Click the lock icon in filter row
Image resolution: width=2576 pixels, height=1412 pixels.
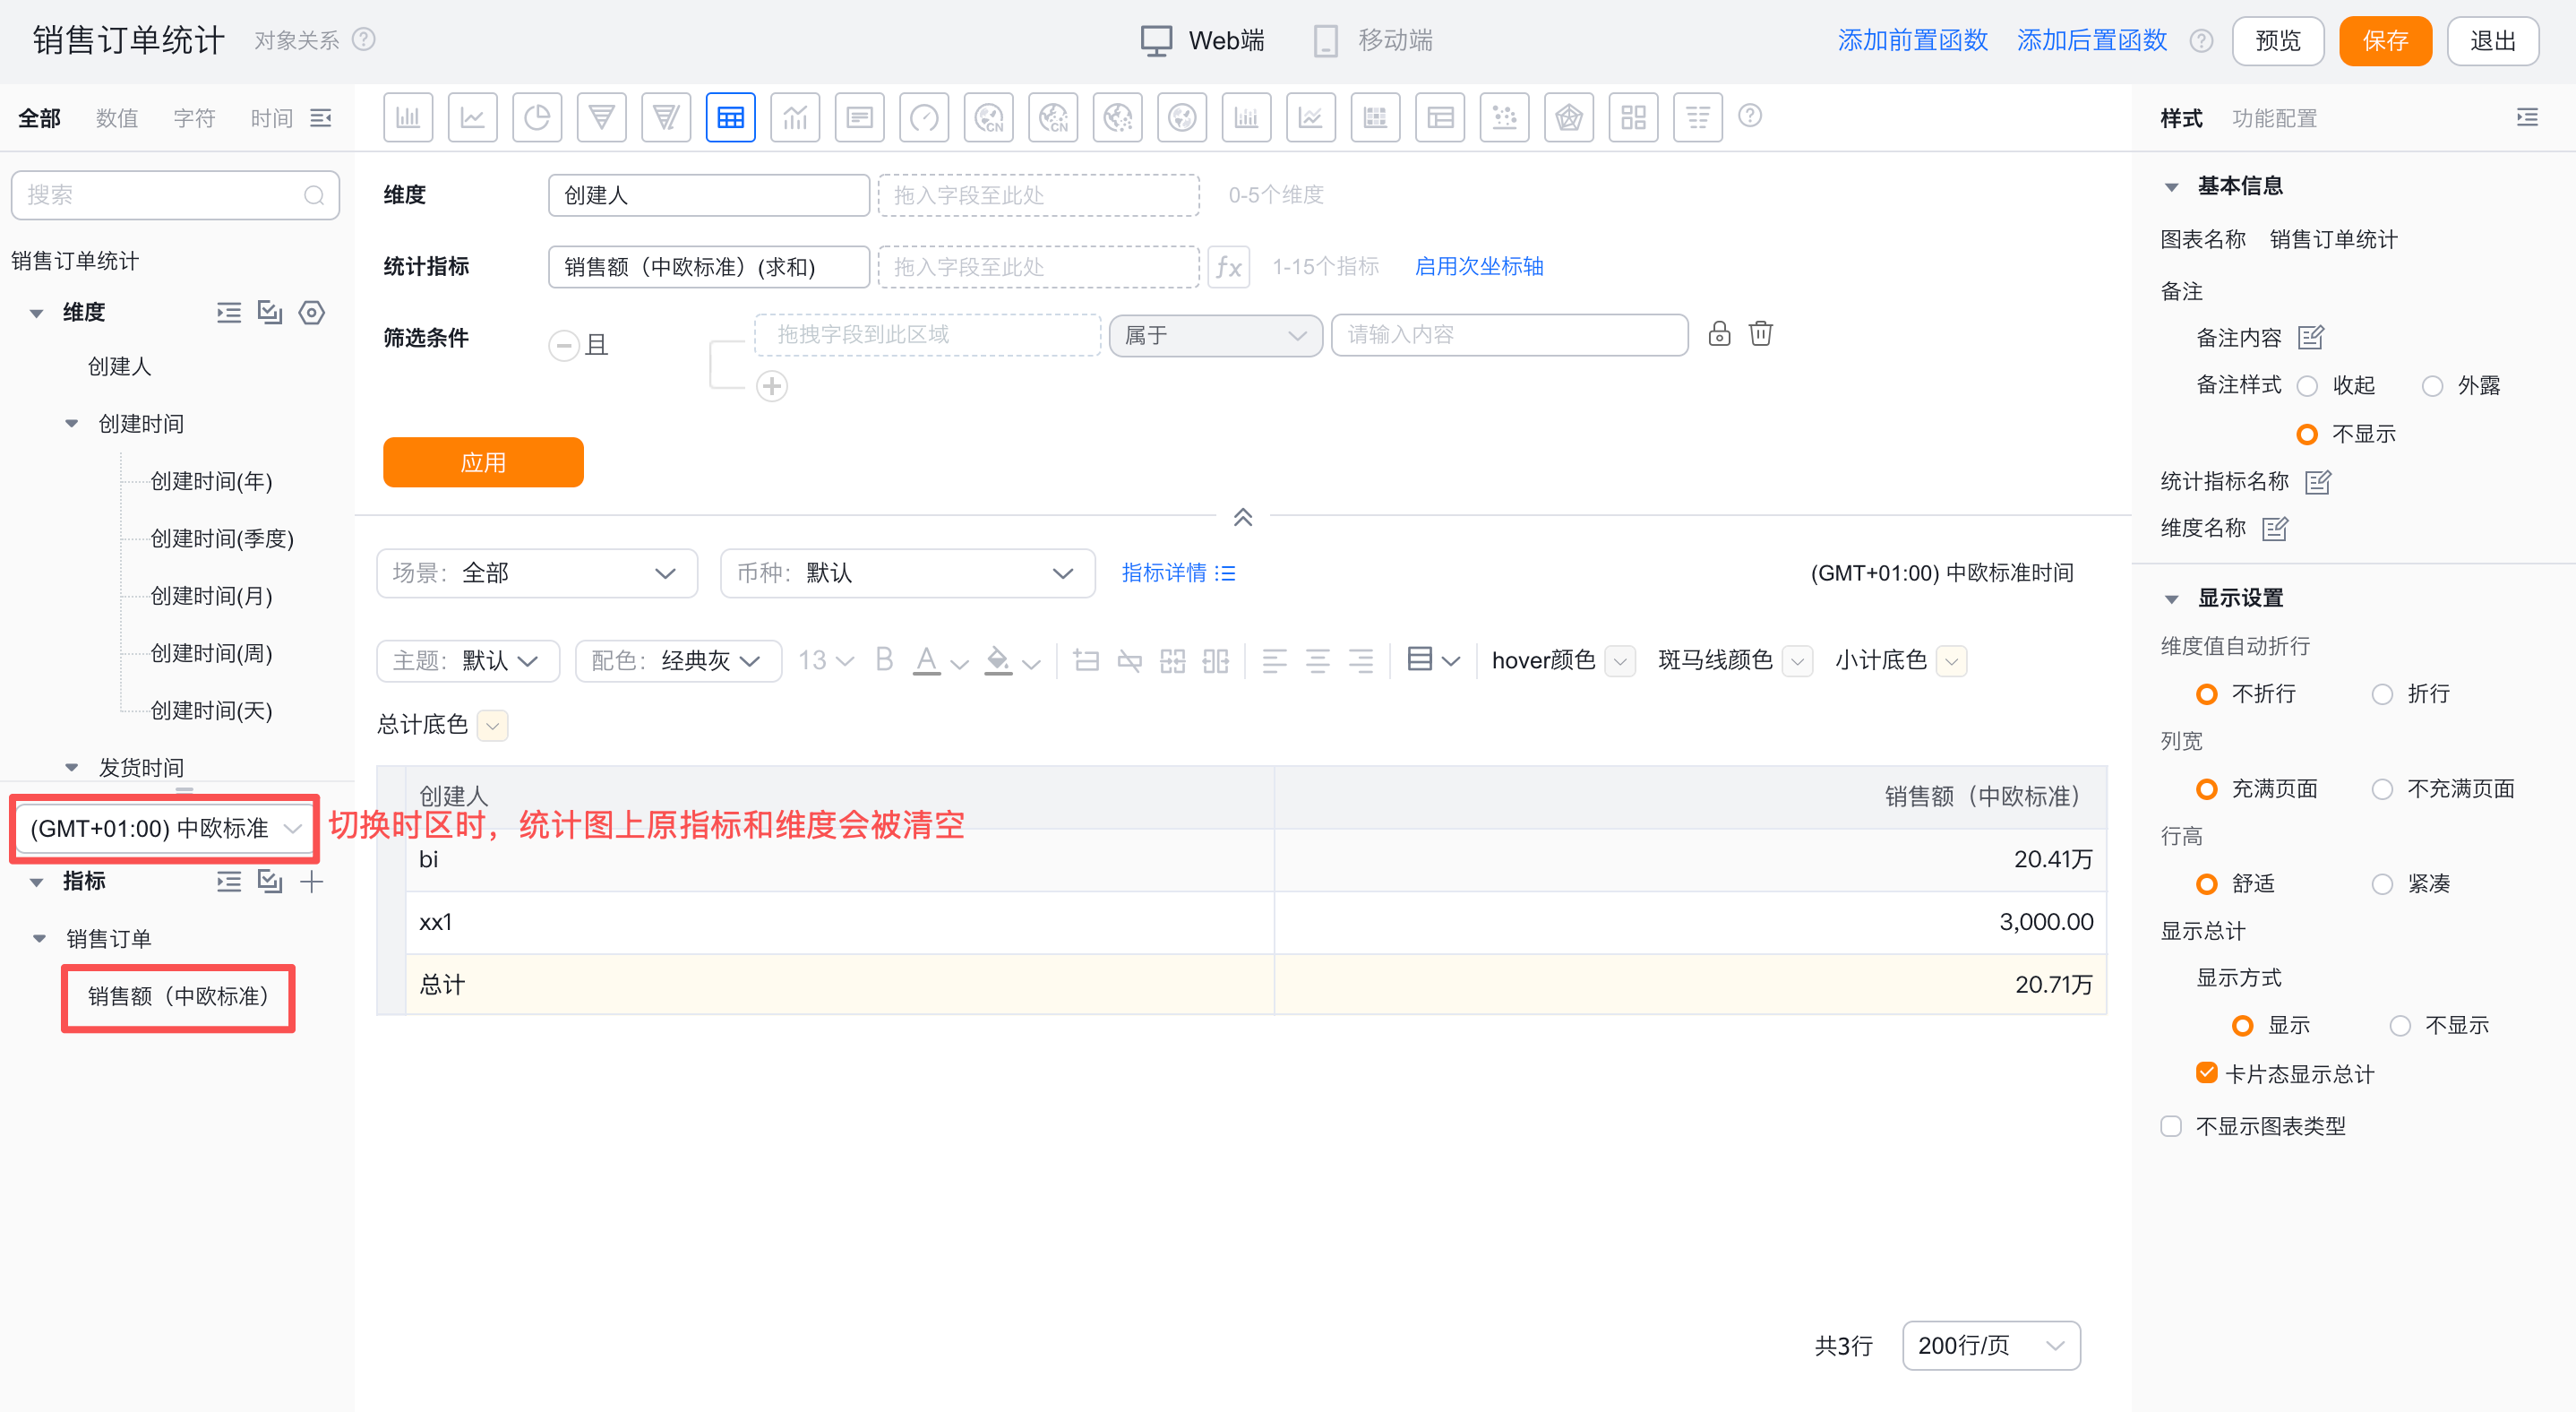pos(1719,334)
